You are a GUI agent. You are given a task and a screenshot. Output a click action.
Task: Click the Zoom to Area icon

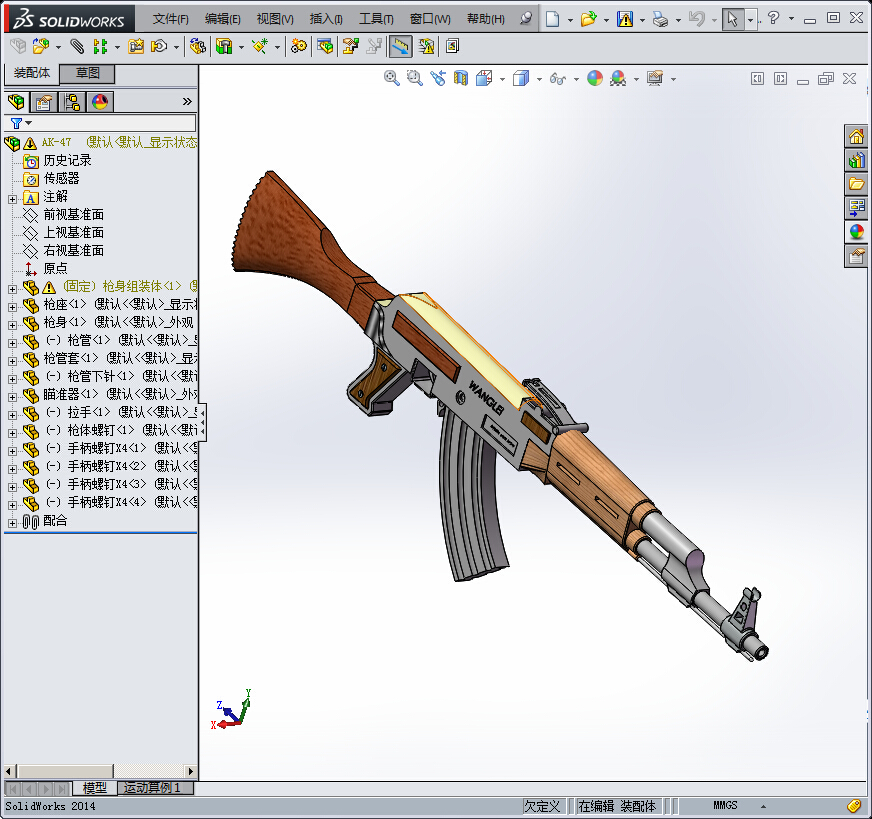click(x=414, y=78)
